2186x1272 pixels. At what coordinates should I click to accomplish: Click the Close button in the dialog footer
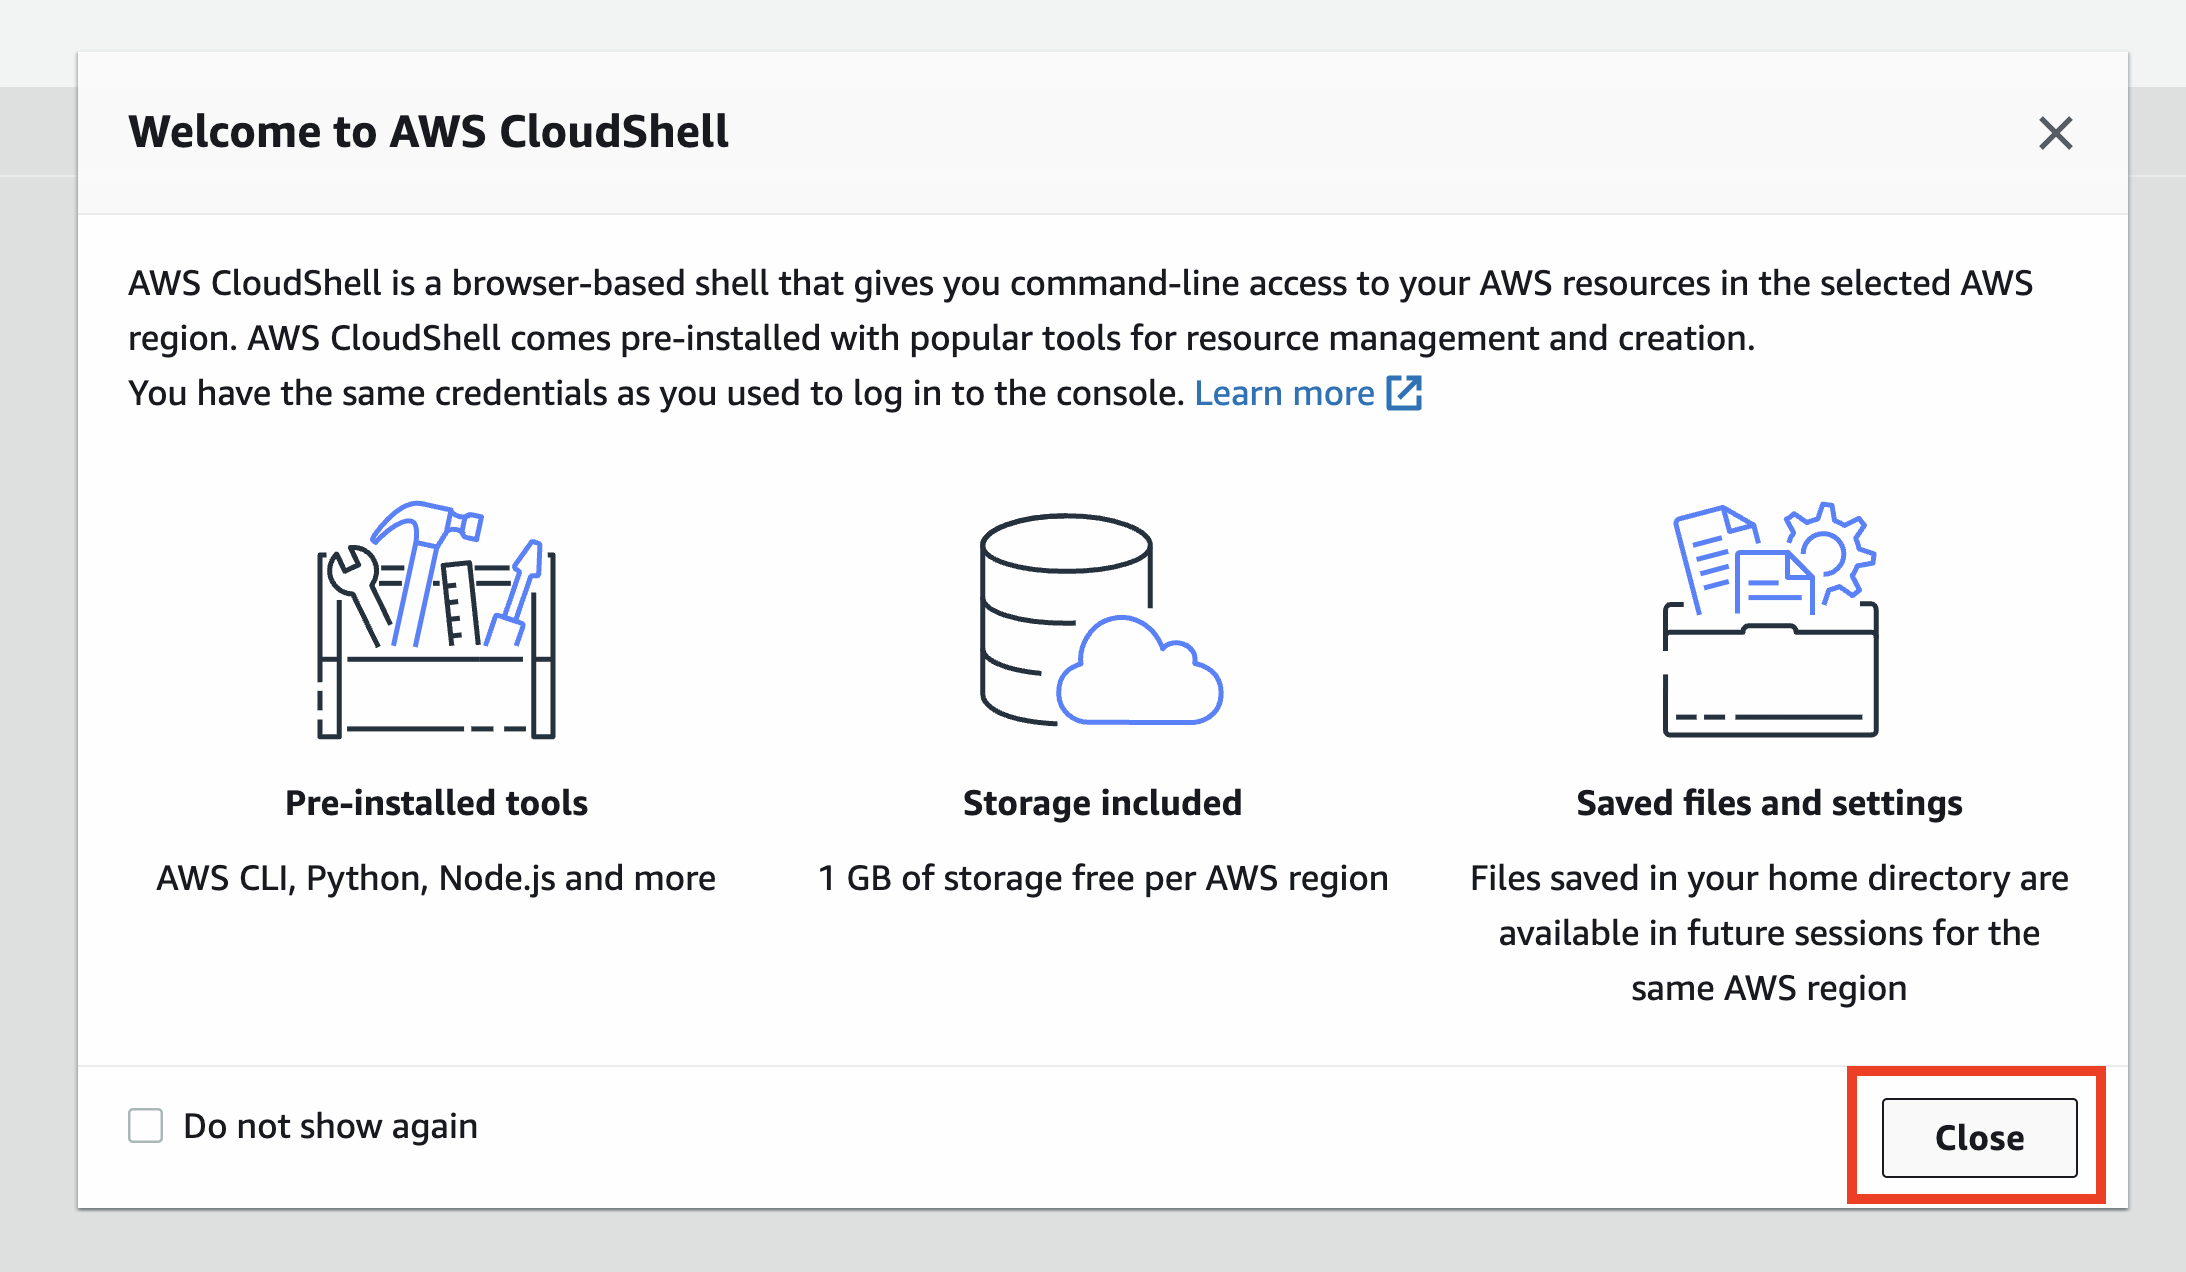1979,1138
